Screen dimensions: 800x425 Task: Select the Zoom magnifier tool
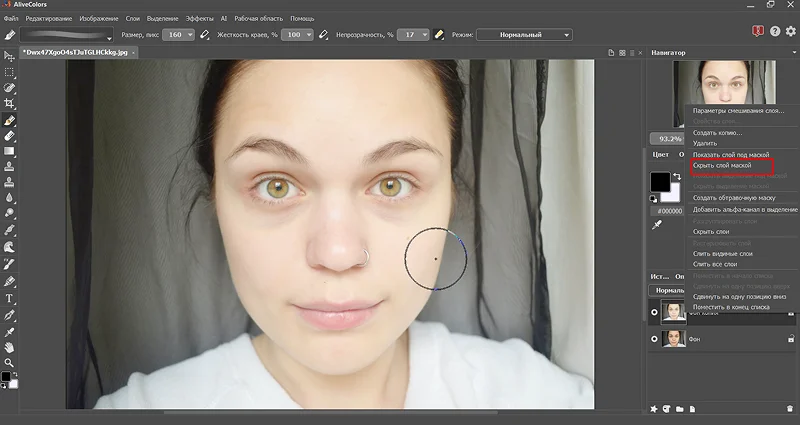pos(9,363)
